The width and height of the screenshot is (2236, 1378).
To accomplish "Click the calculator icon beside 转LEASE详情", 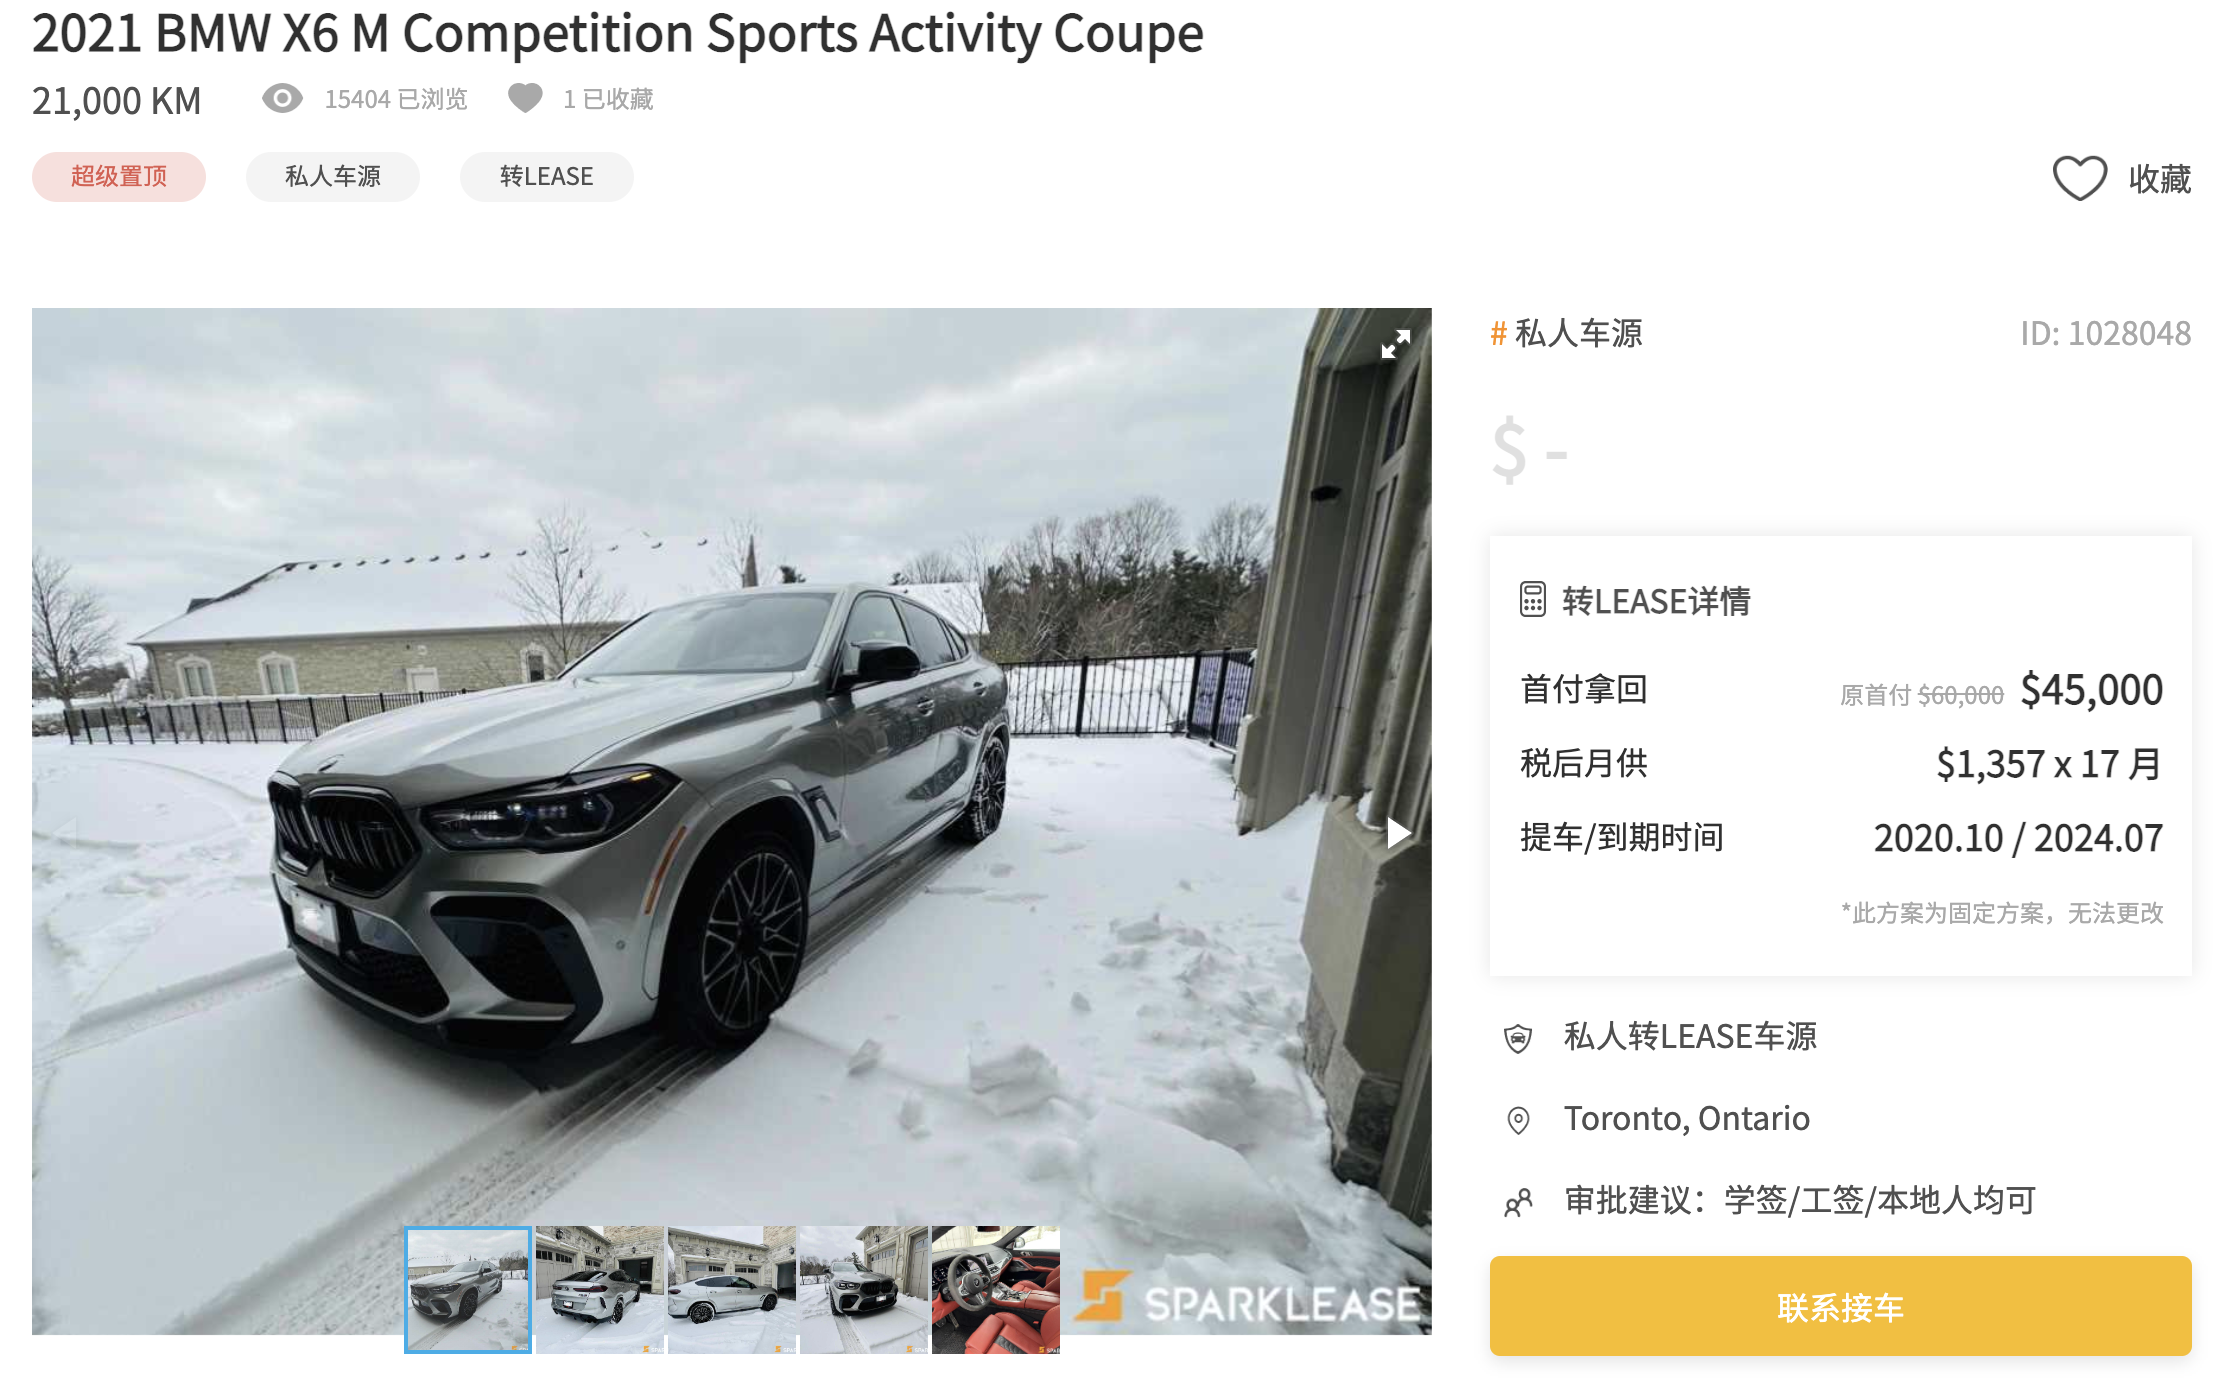I will [1533, 600].
